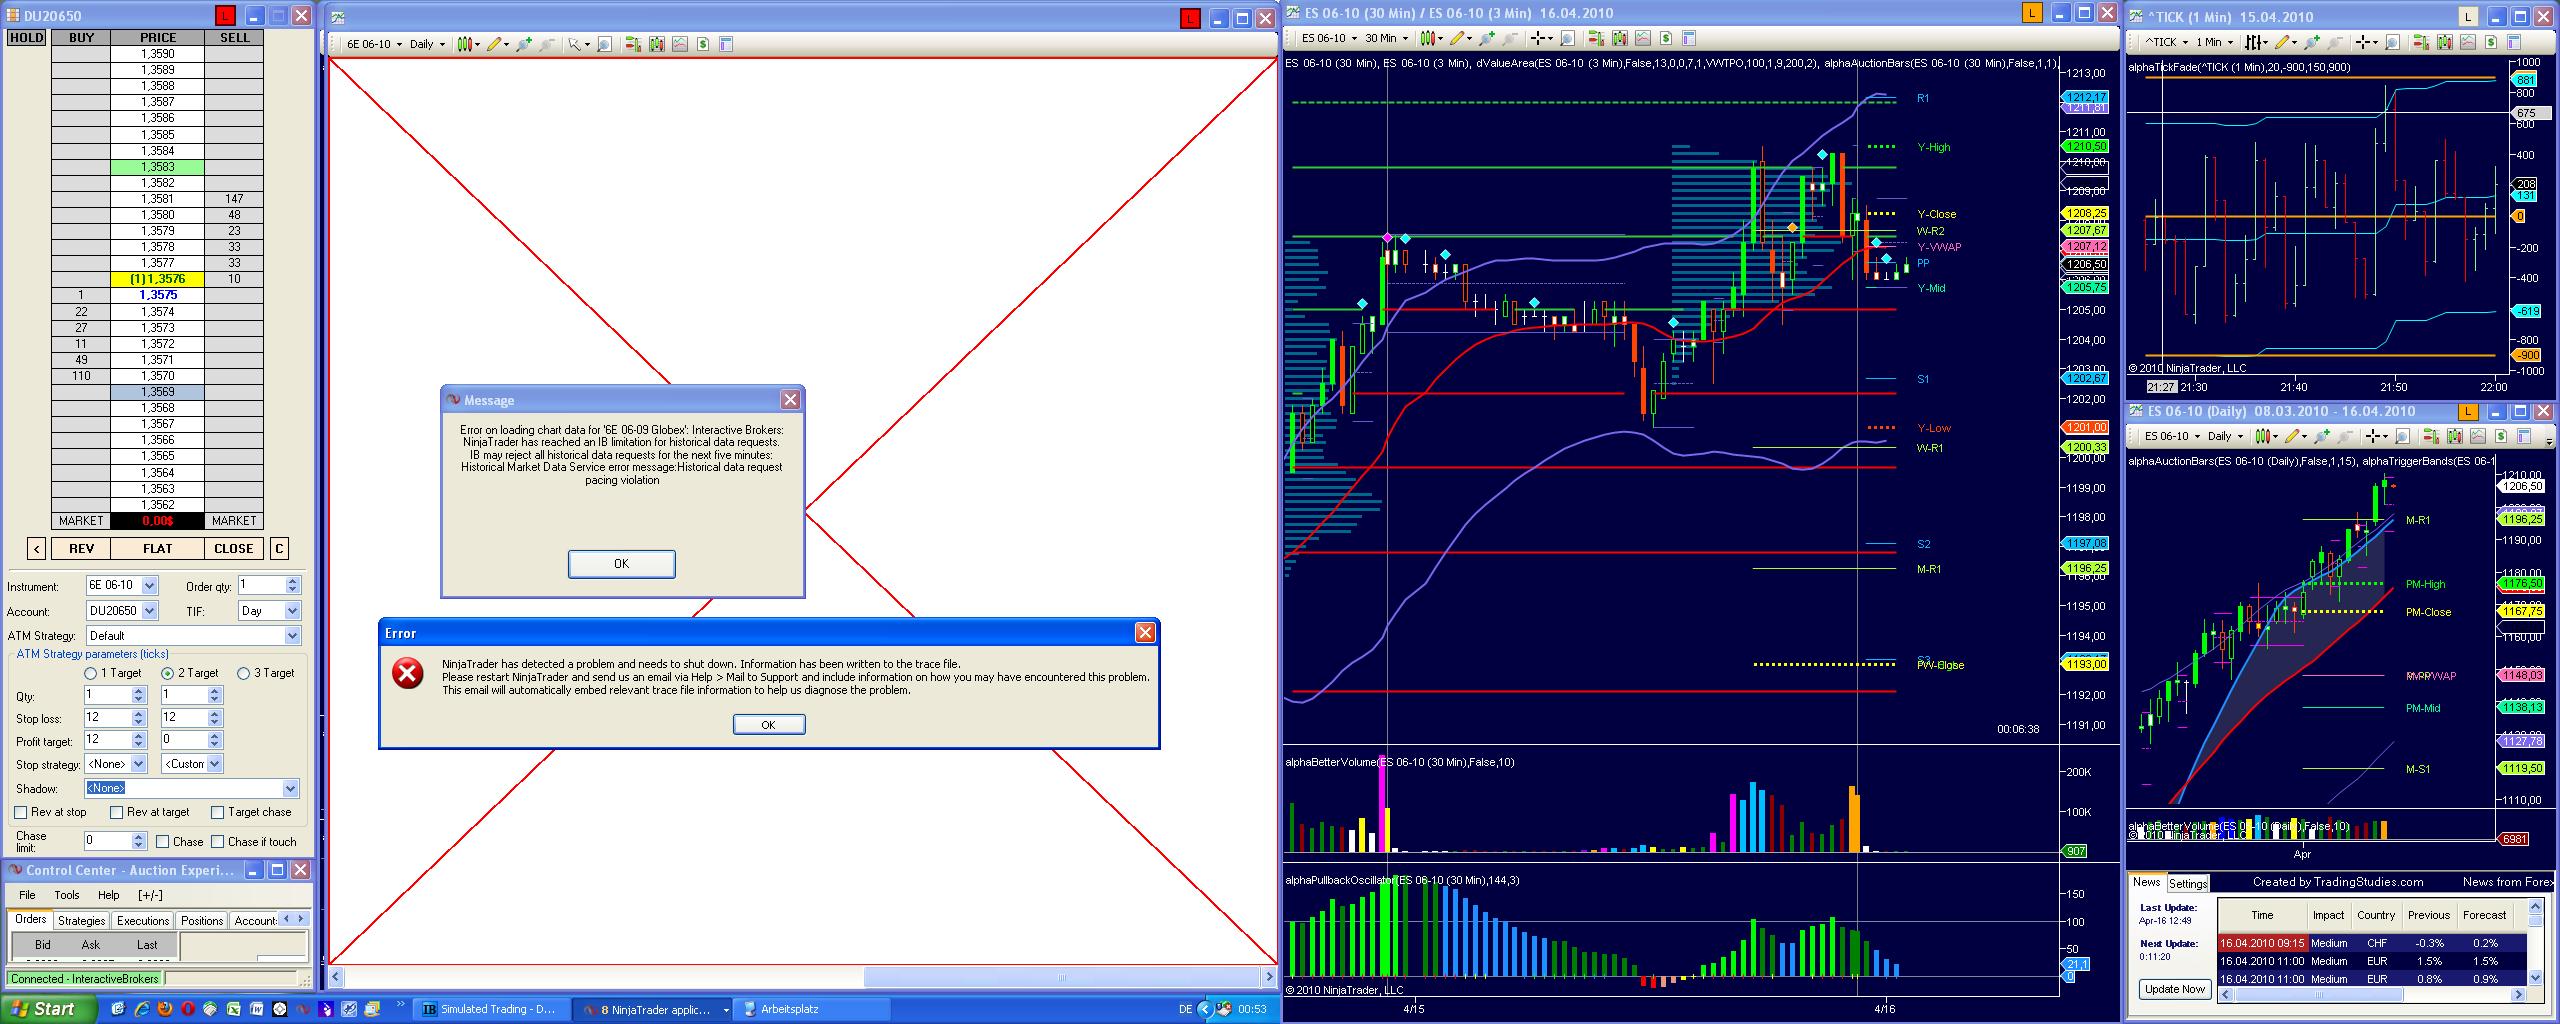Image resolution: width=2560 pixels, height=1024 pixels.
Task: Tick the Chase checkbox
Action: pyautogui.click(x=162, y=842)
